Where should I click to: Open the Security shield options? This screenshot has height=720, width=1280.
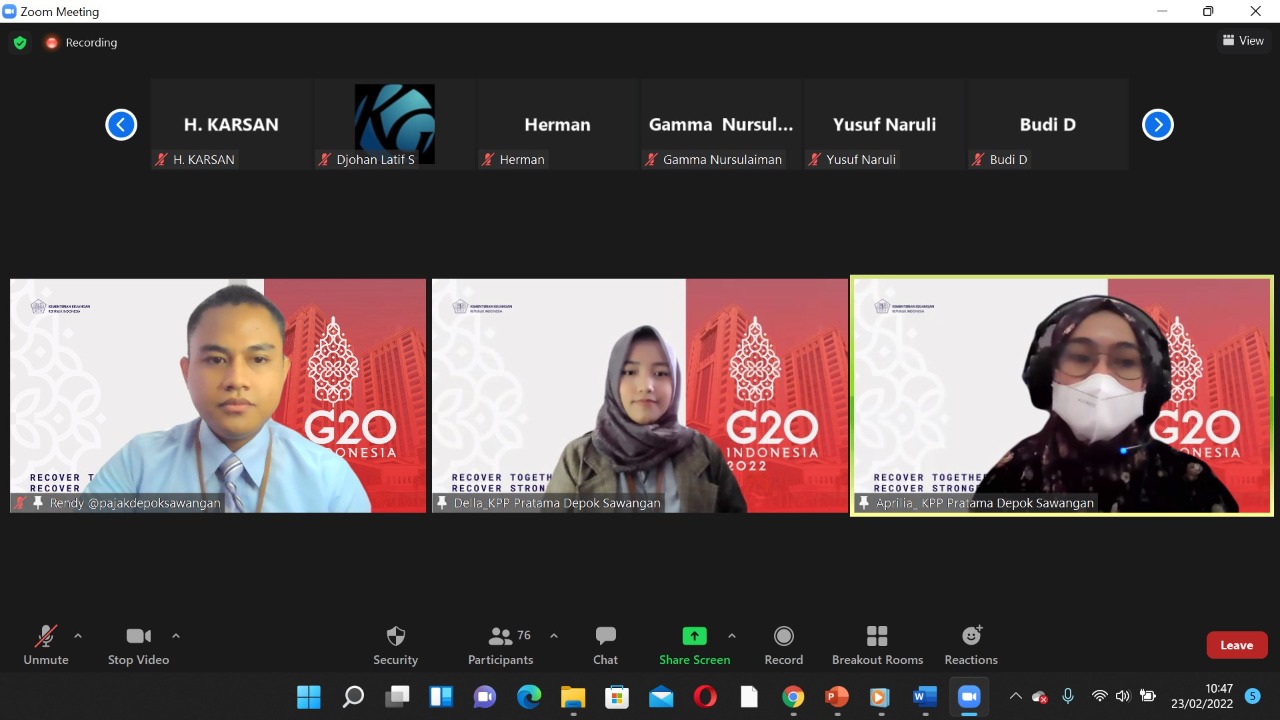pos(395,645)
